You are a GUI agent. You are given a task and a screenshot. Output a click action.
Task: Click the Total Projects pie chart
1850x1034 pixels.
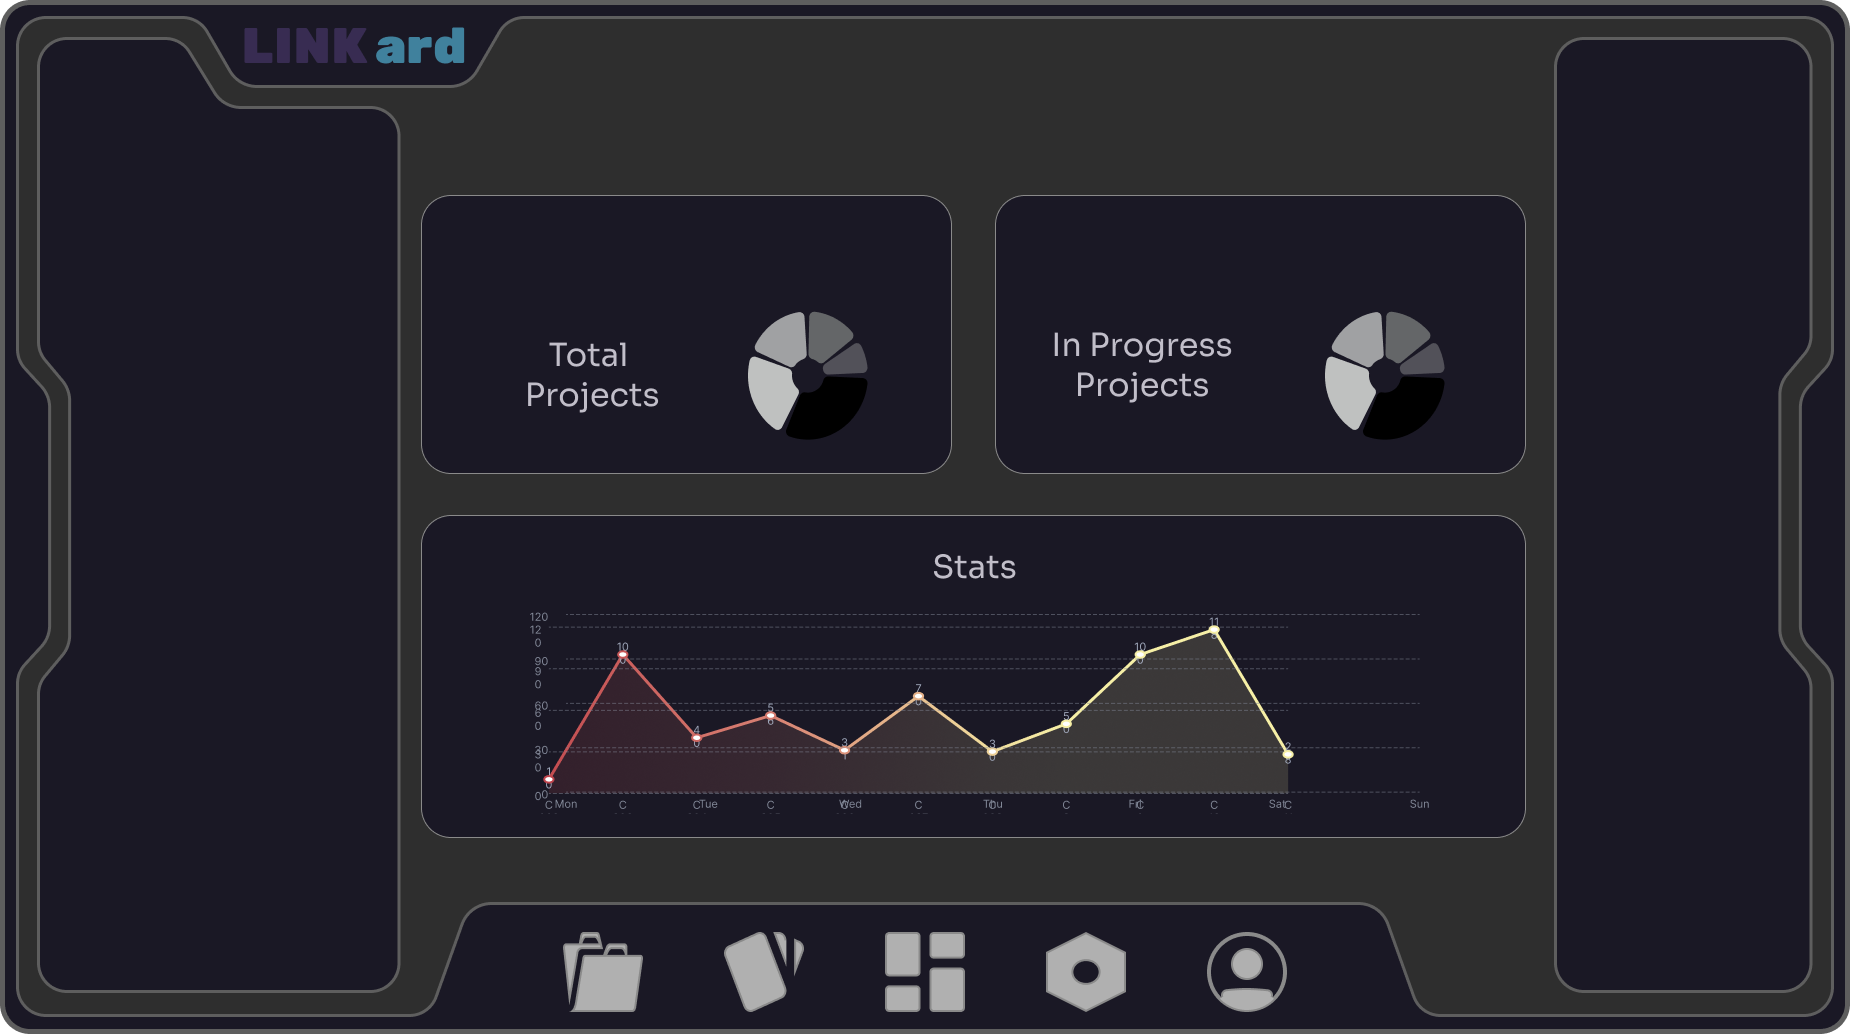coord(808,375)
